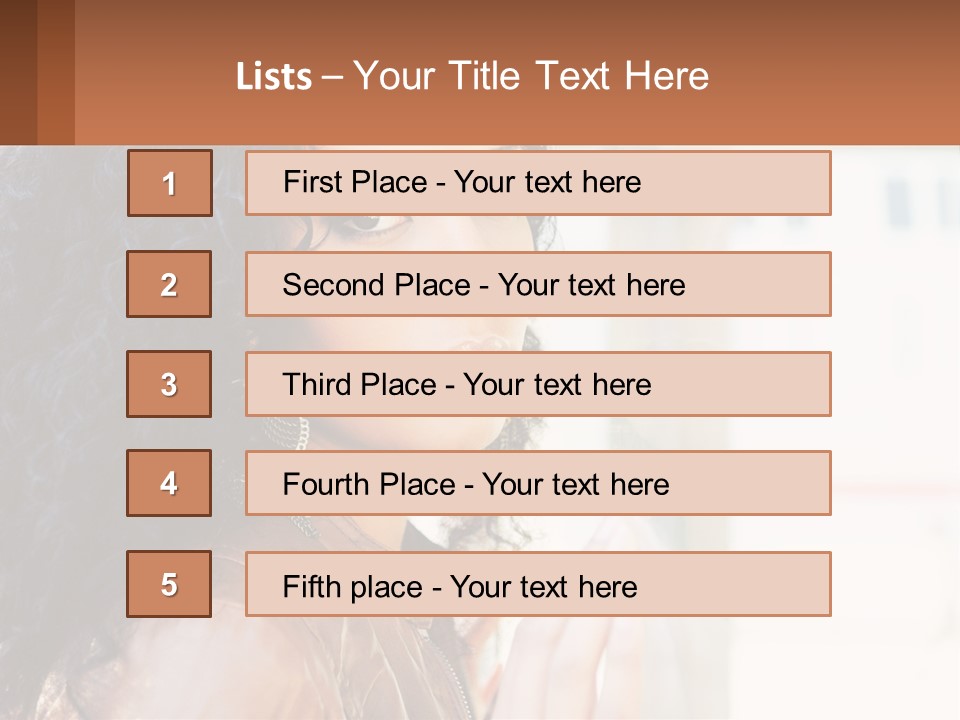Select the Your Title Text Here heading

click(531, 76)
